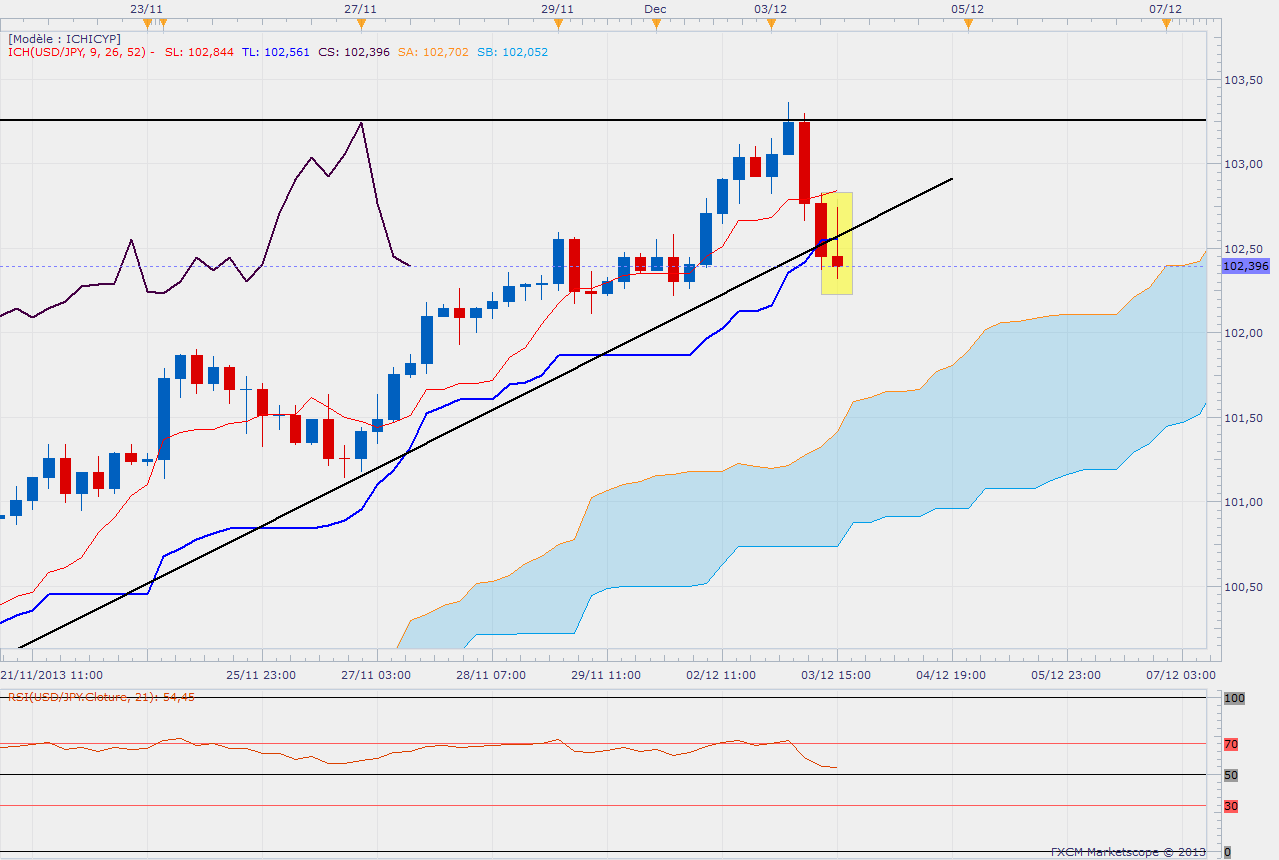Screen dimensions: 1279x860
Task: Click the orange day marker under 07/12
Action: pos(1166,23)
